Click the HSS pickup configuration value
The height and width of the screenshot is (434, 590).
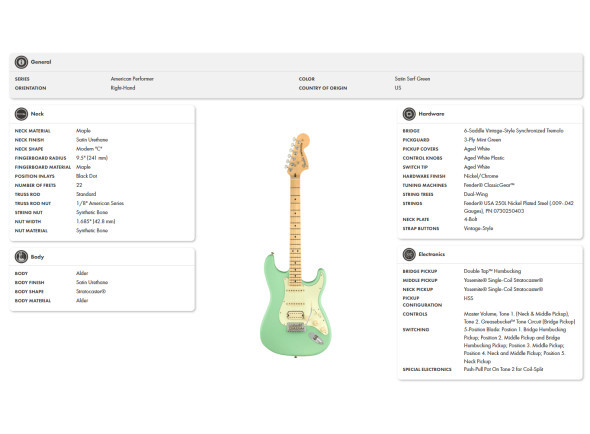point(468,298)
